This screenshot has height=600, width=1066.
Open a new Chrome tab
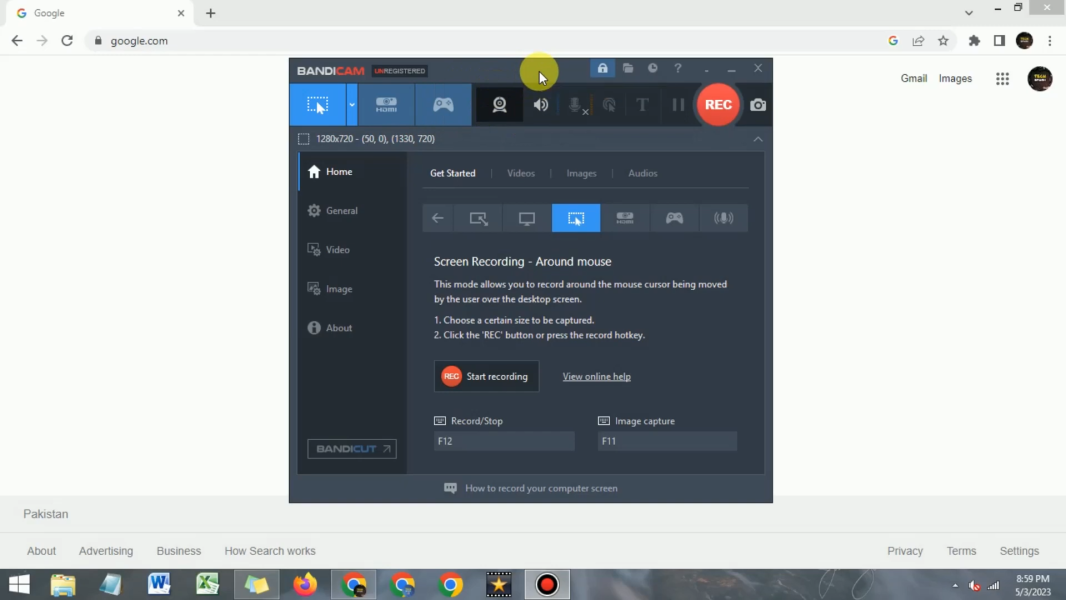[x=211, y=13]
